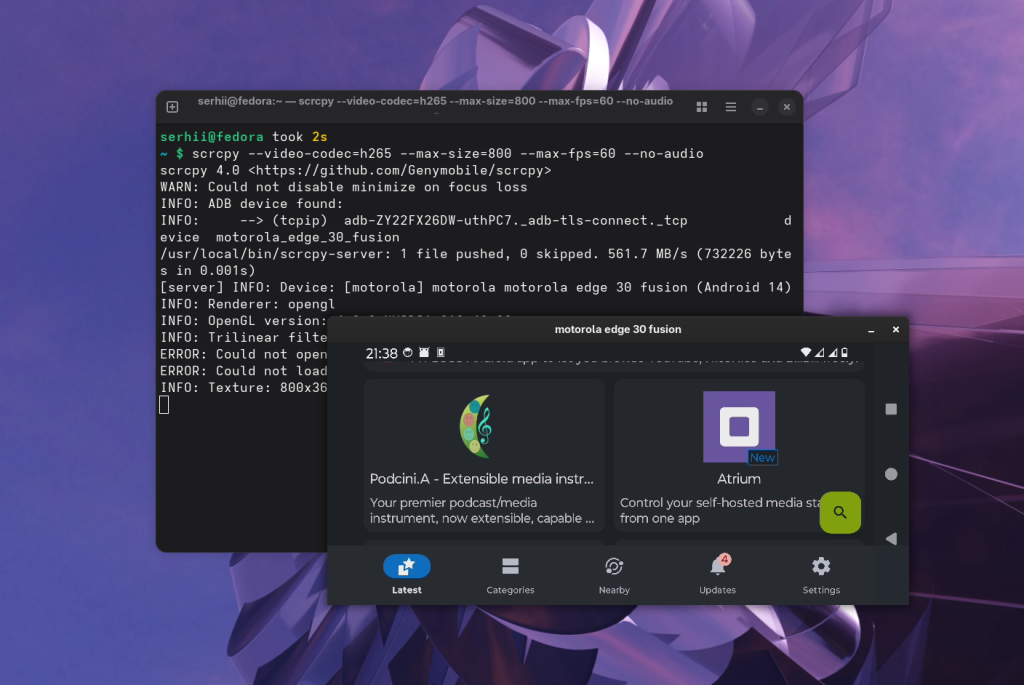
Task: Open the Settings tab
Action: point(821,575)
